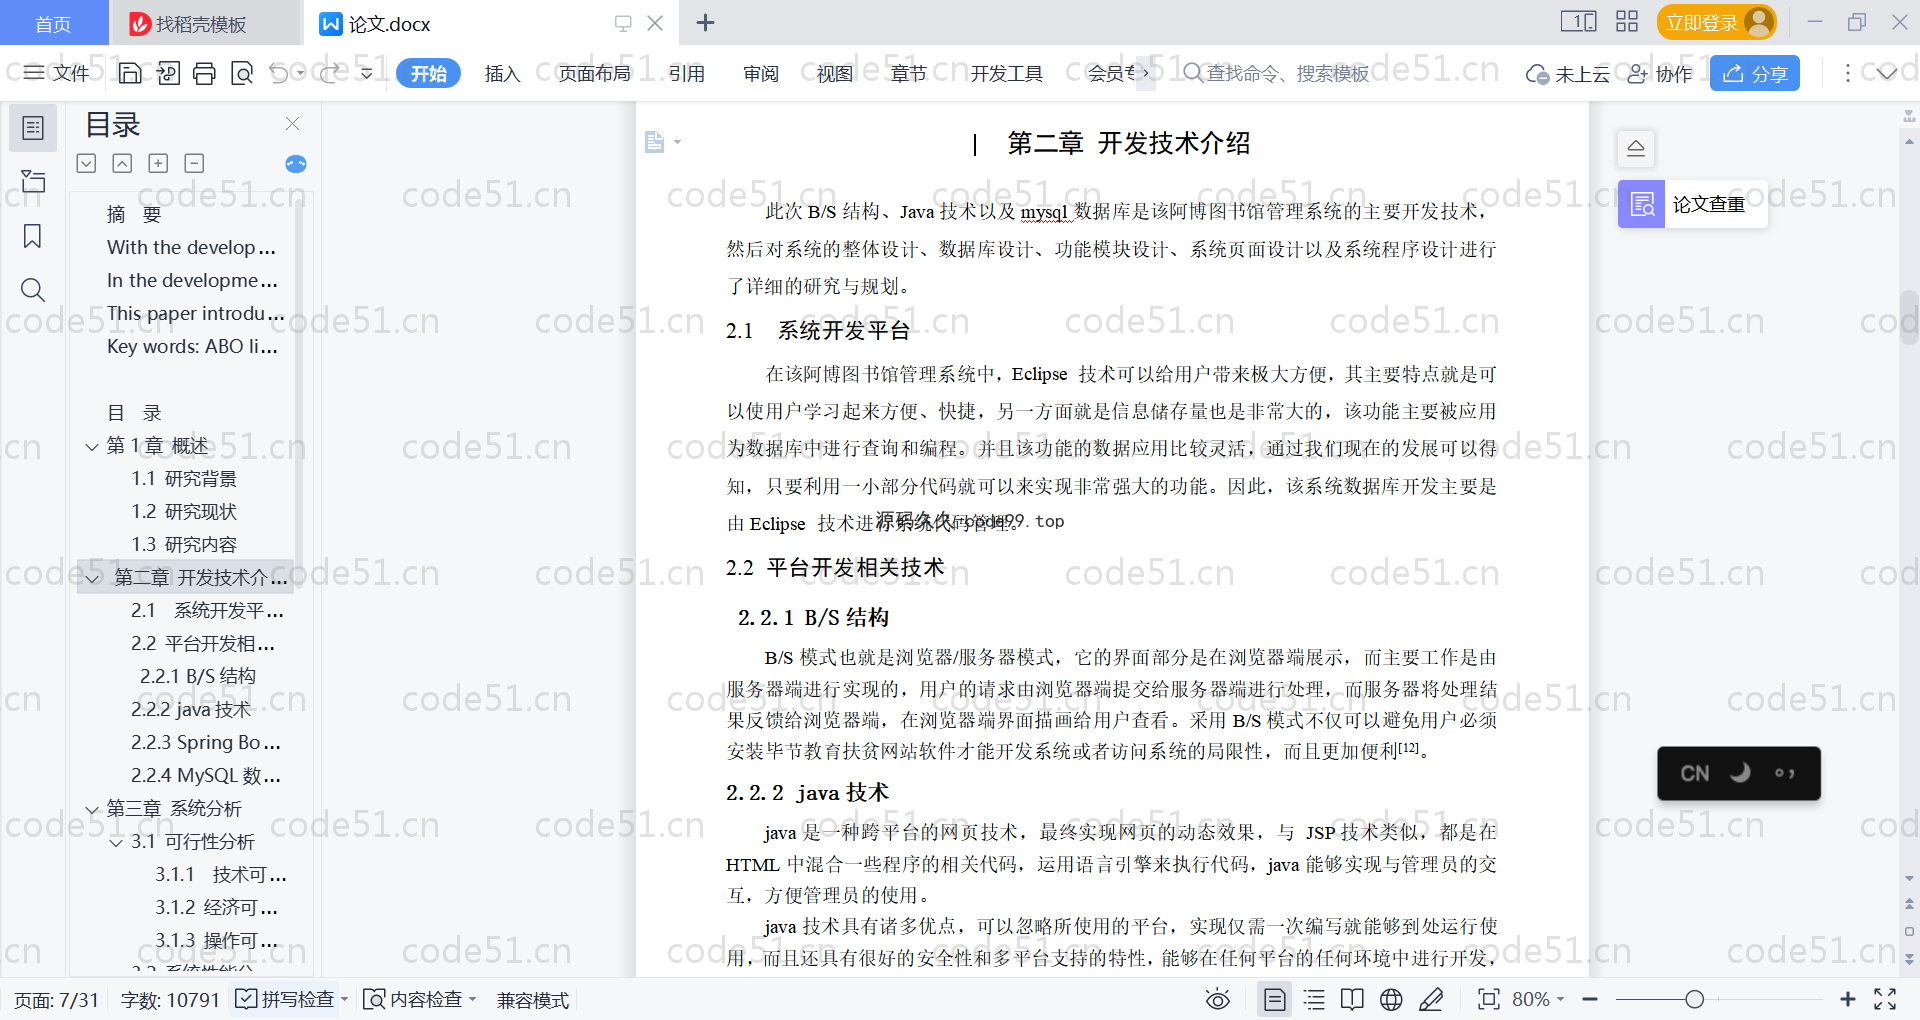Click the expand all headings icon in 目录 panel
The image size is (1920, 1020).
point(86,163)
